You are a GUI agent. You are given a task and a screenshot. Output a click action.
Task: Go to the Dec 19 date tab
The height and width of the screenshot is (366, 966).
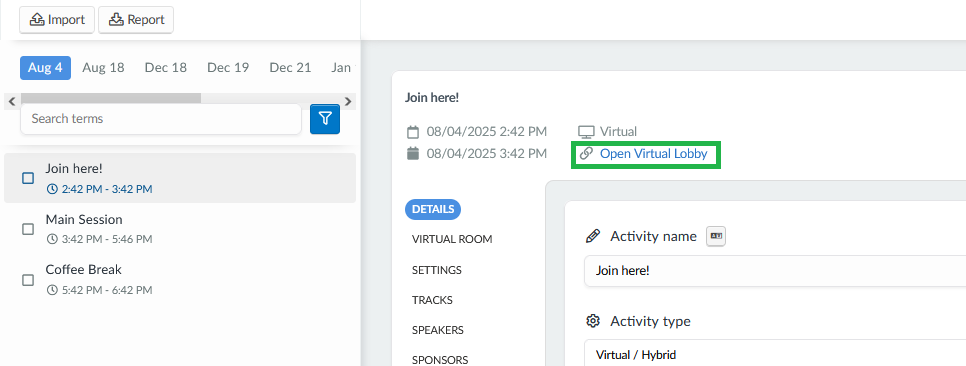point(228,68)
